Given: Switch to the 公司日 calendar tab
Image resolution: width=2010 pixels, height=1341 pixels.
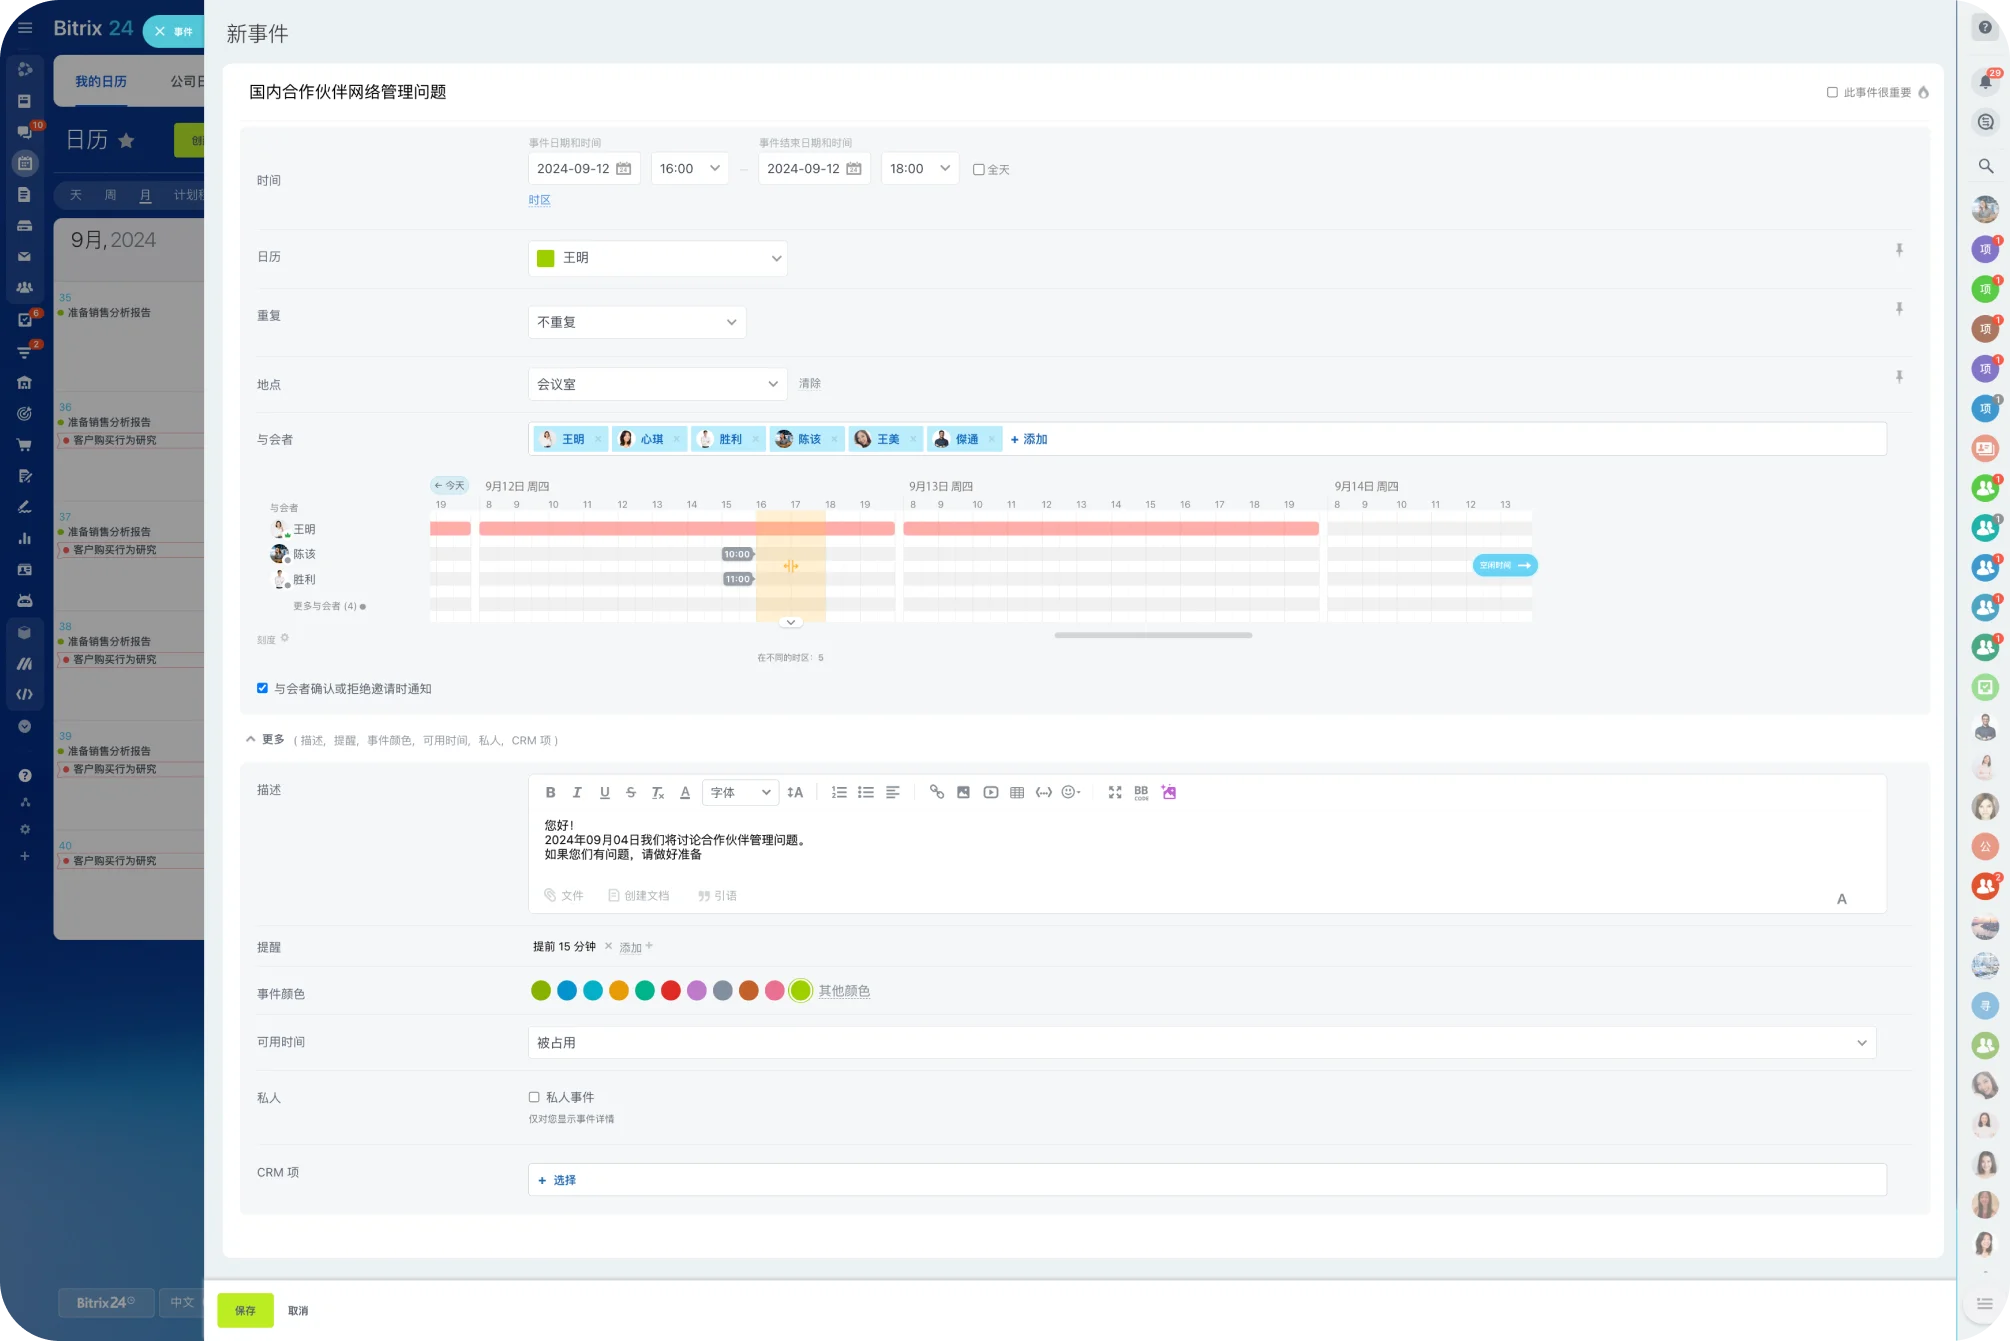Looking at the screenshot, I should pyautogui.click(x=186, y=81).
